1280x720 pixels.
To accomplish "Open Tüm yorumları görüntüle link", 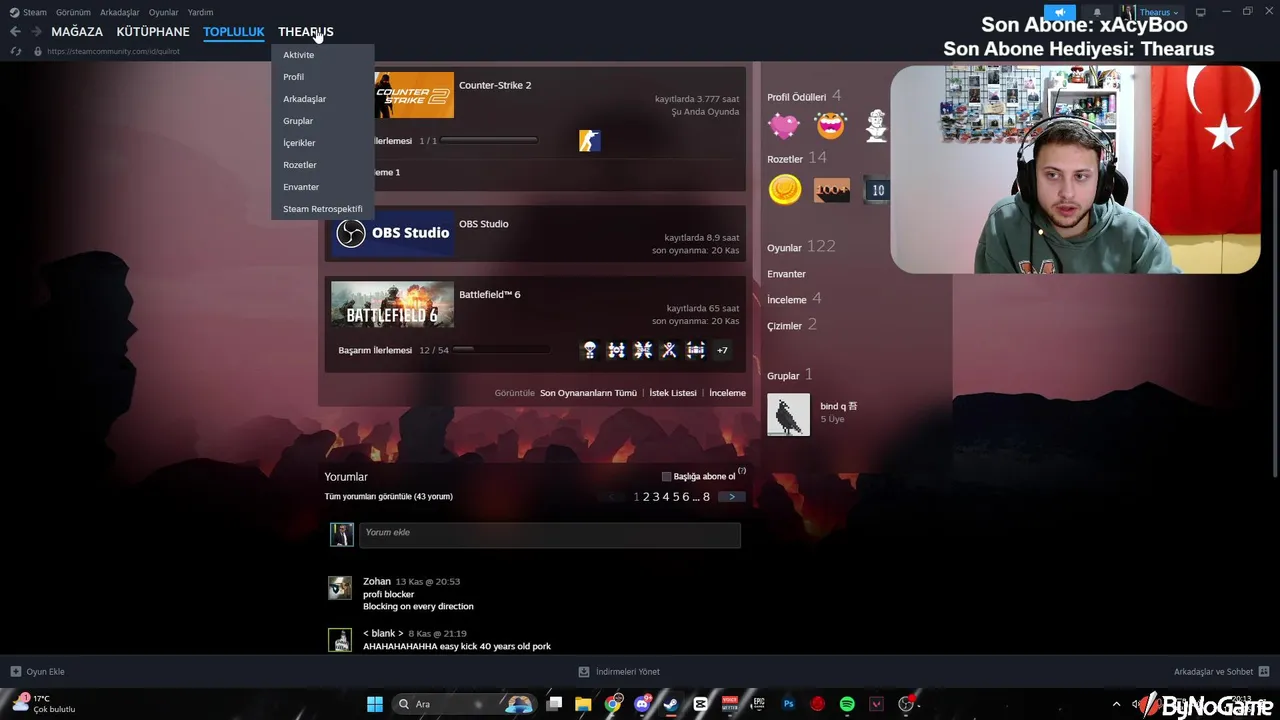I will click(x=388, y=496).
